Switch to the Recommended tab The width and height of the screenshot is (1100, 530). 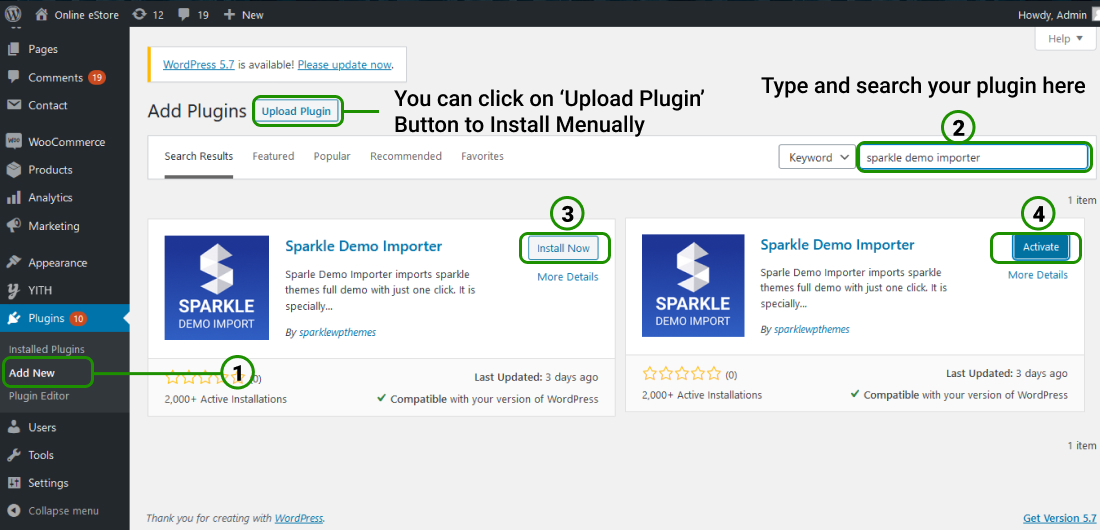click(405, 157)
